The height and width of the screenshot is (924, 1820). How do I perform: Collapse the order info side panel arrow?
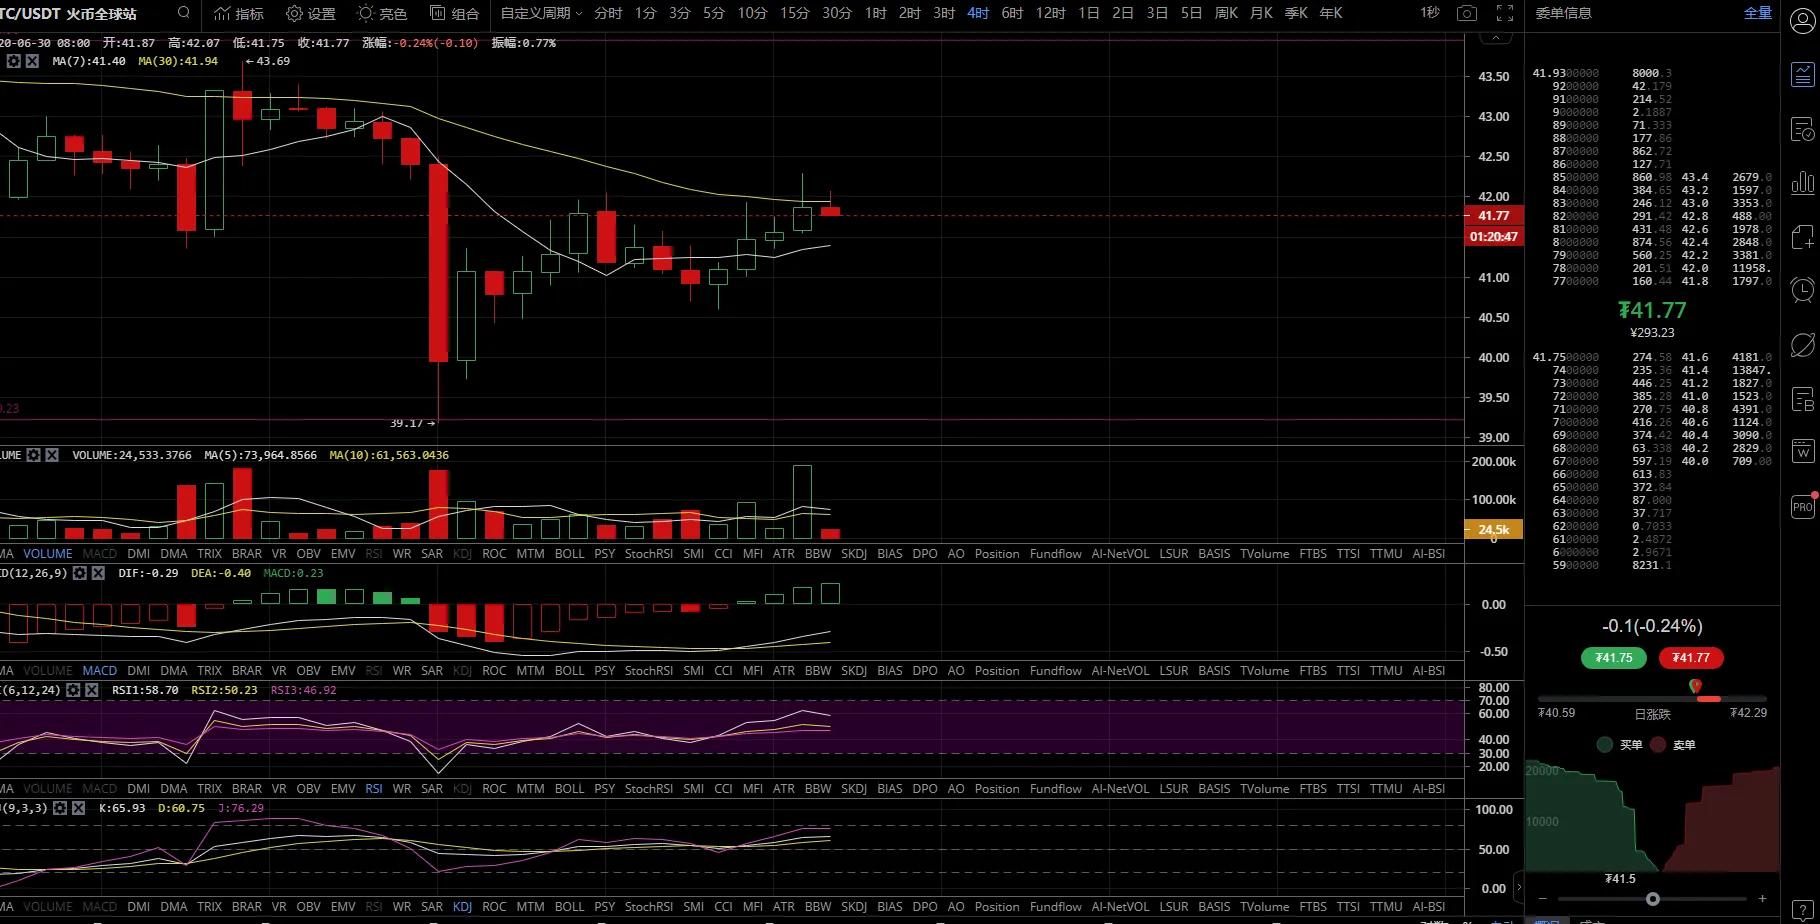pyautogui.click(x=1519, y=887)
